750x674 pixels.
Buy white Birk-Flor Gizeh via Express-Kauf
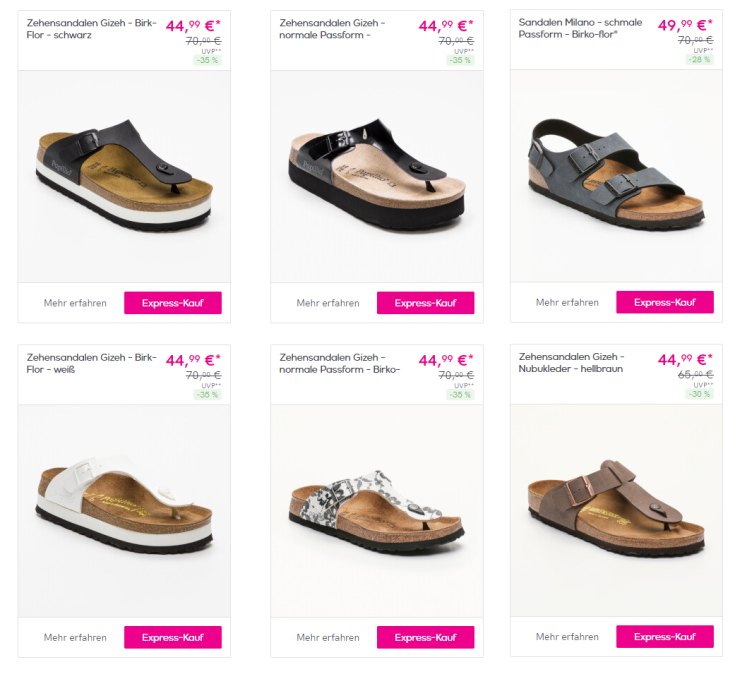[x=172, y=637]
